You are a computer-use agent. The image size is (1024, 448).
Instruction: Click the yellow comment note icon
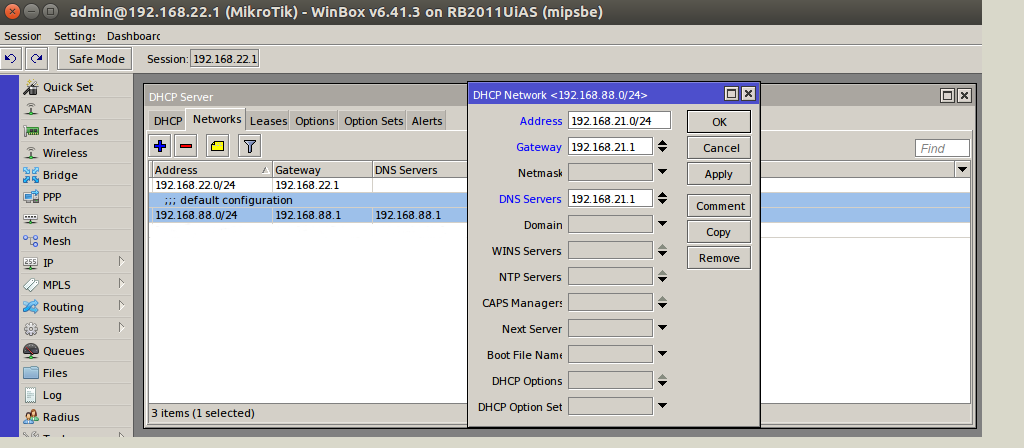click(x=217, y=147)
